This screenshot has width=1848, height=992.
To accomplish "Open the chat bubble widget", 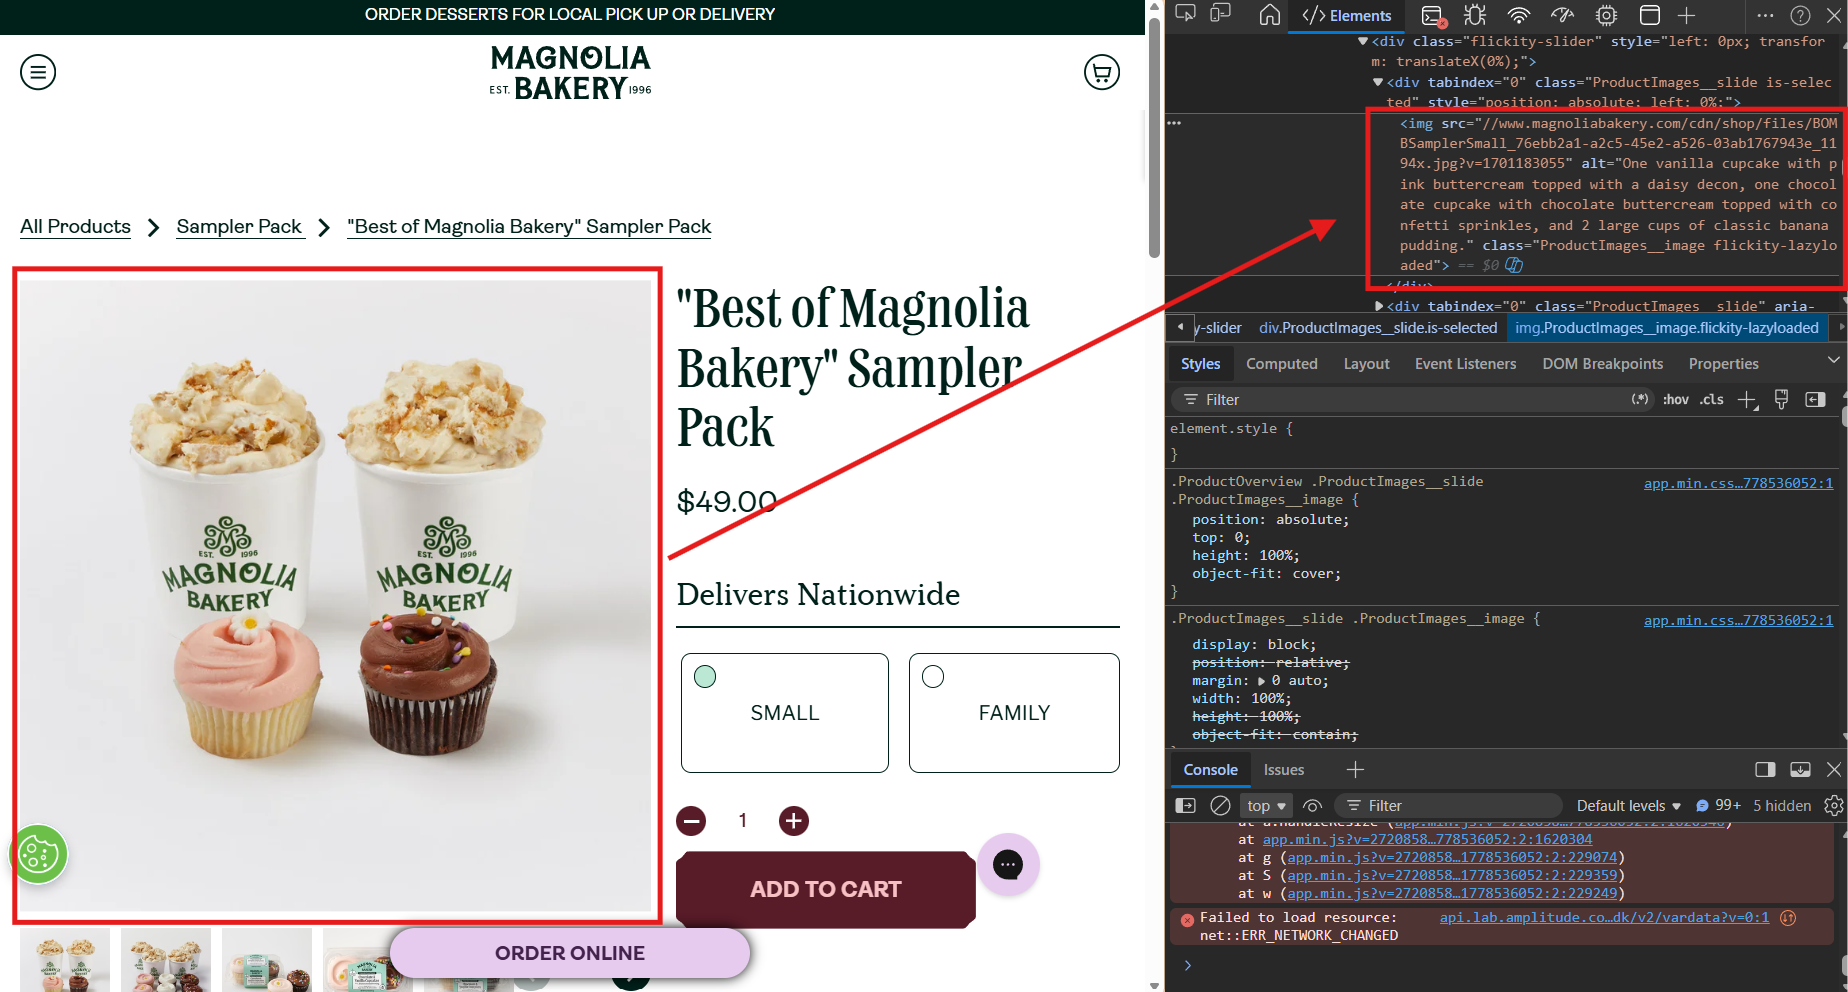I will [1008, 864].
